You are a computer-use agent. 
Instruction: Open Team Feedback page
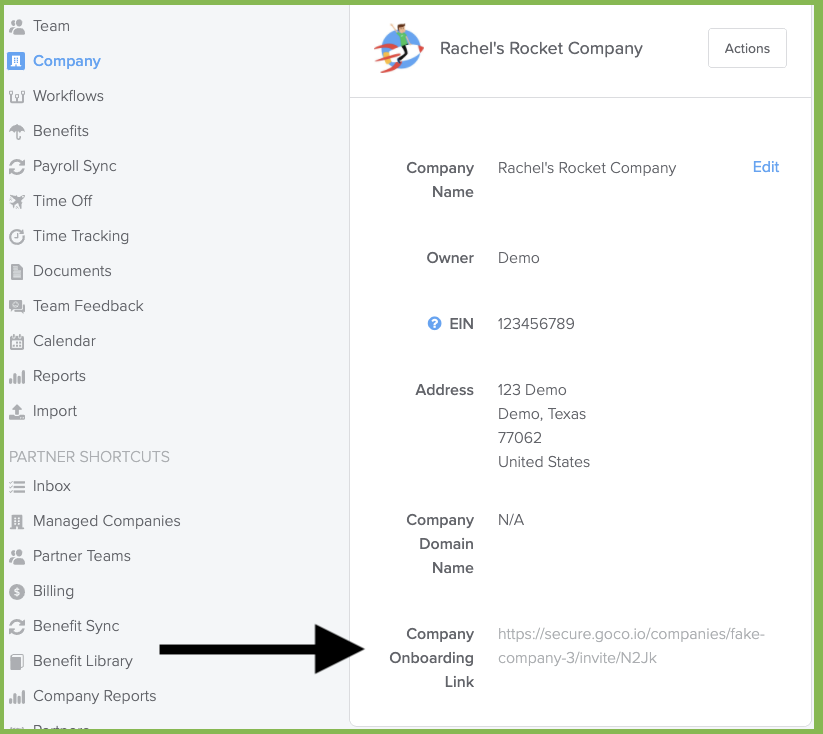pos(88,306)
